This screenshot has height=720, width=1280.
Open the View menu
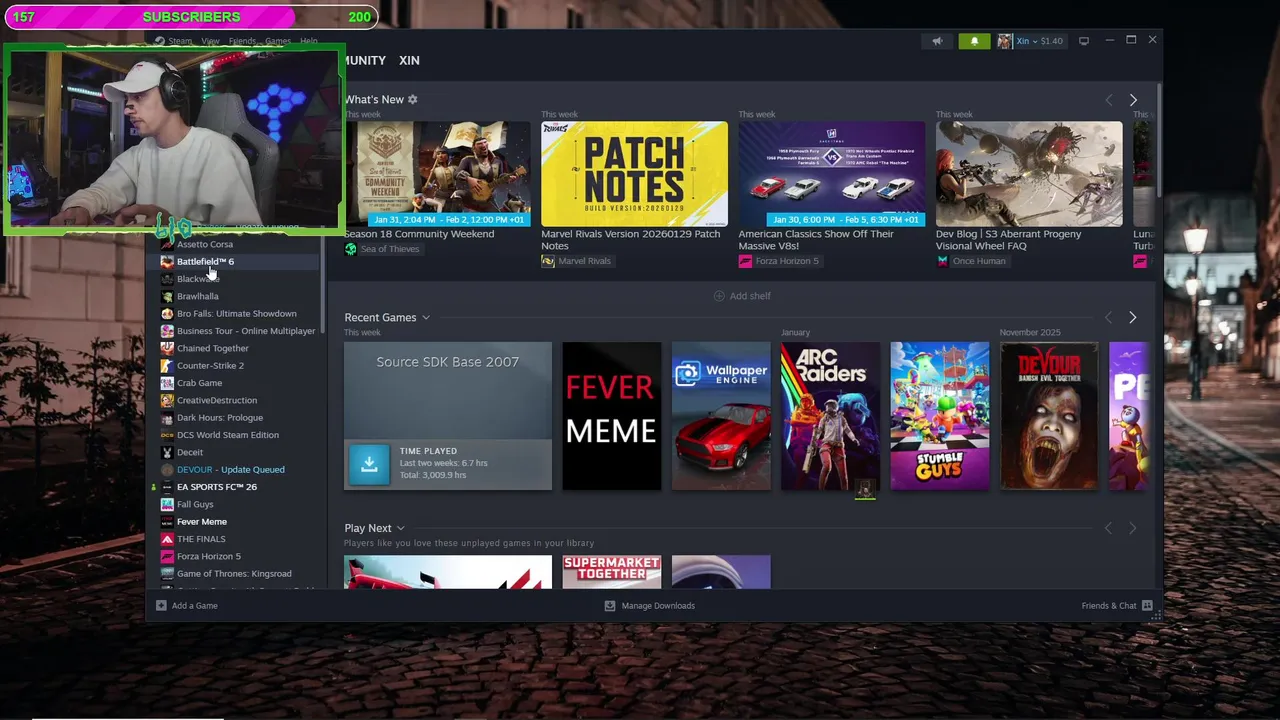[210, 41]
